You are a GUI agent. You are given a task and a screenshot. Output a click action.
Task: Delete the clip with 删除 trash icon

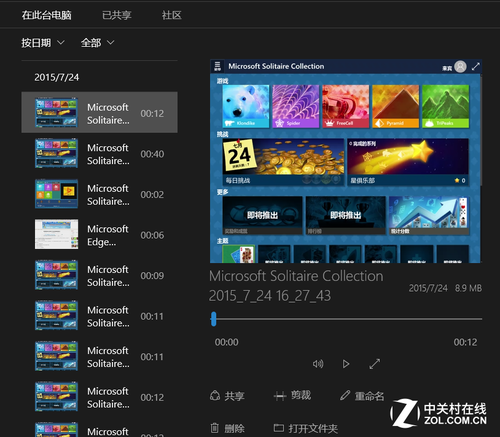pos(227,428)
